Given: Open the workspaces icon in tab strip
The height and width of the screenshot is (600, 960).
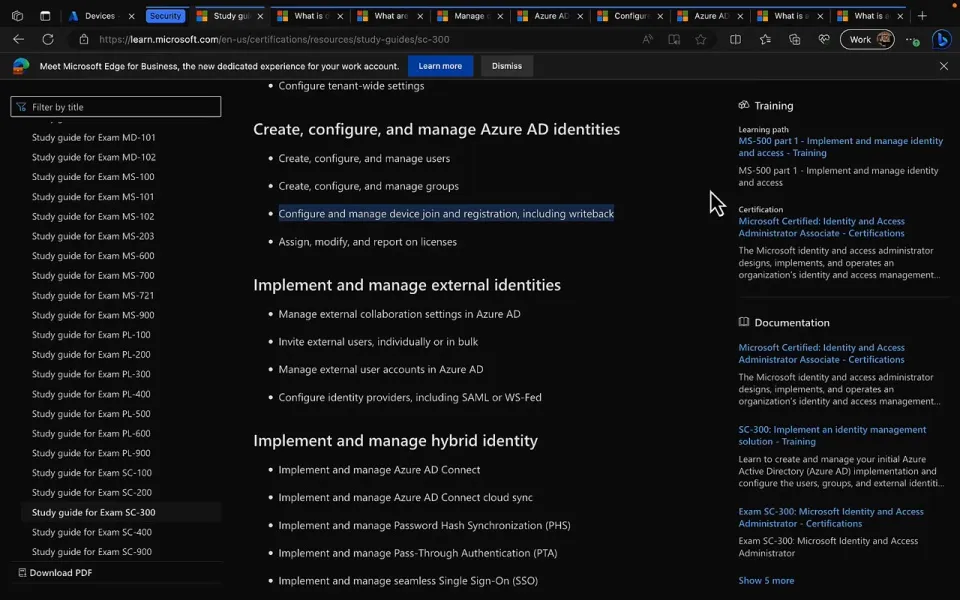Looking at the screenshot, I should 17,16.
